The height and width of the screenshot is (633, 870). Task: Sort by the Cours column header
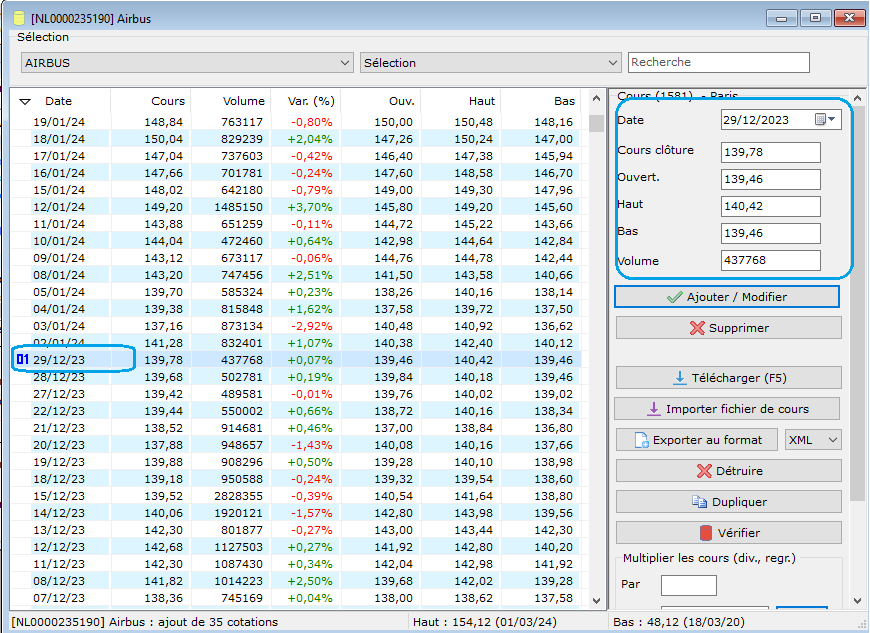(x=150, y=101)
